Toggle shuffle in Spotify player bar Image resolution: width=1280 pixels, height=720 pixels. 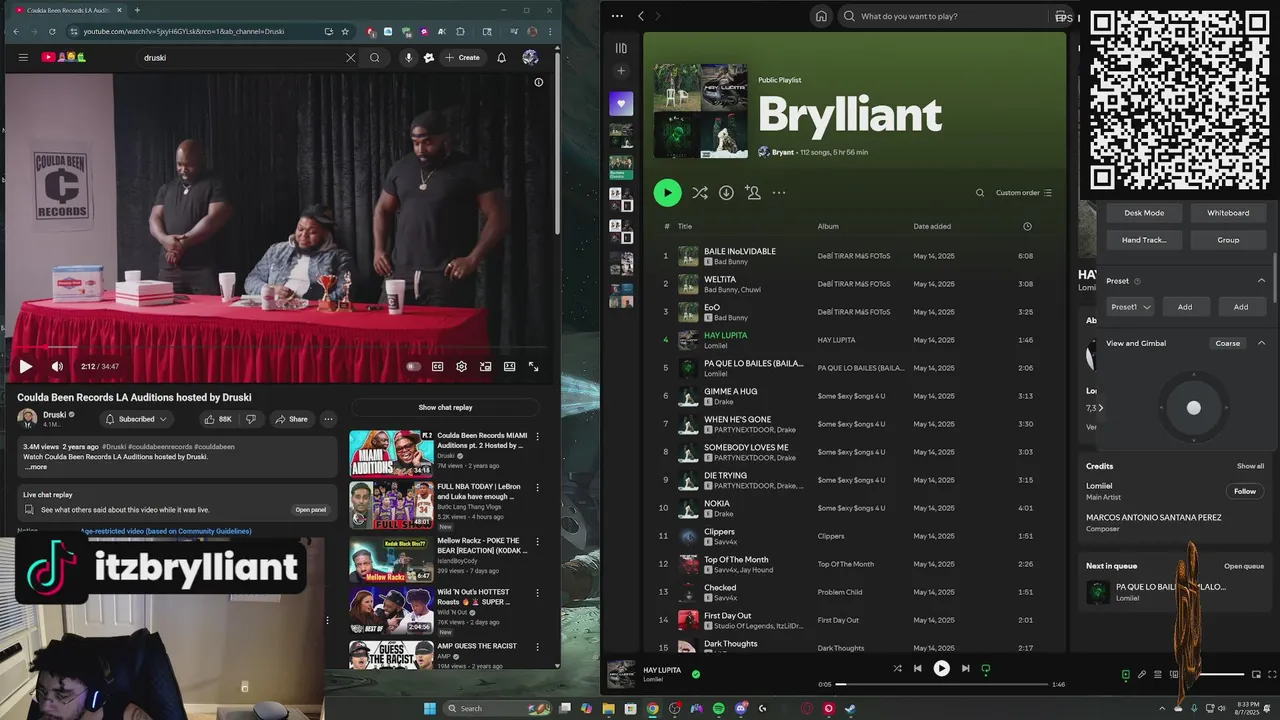897,668
